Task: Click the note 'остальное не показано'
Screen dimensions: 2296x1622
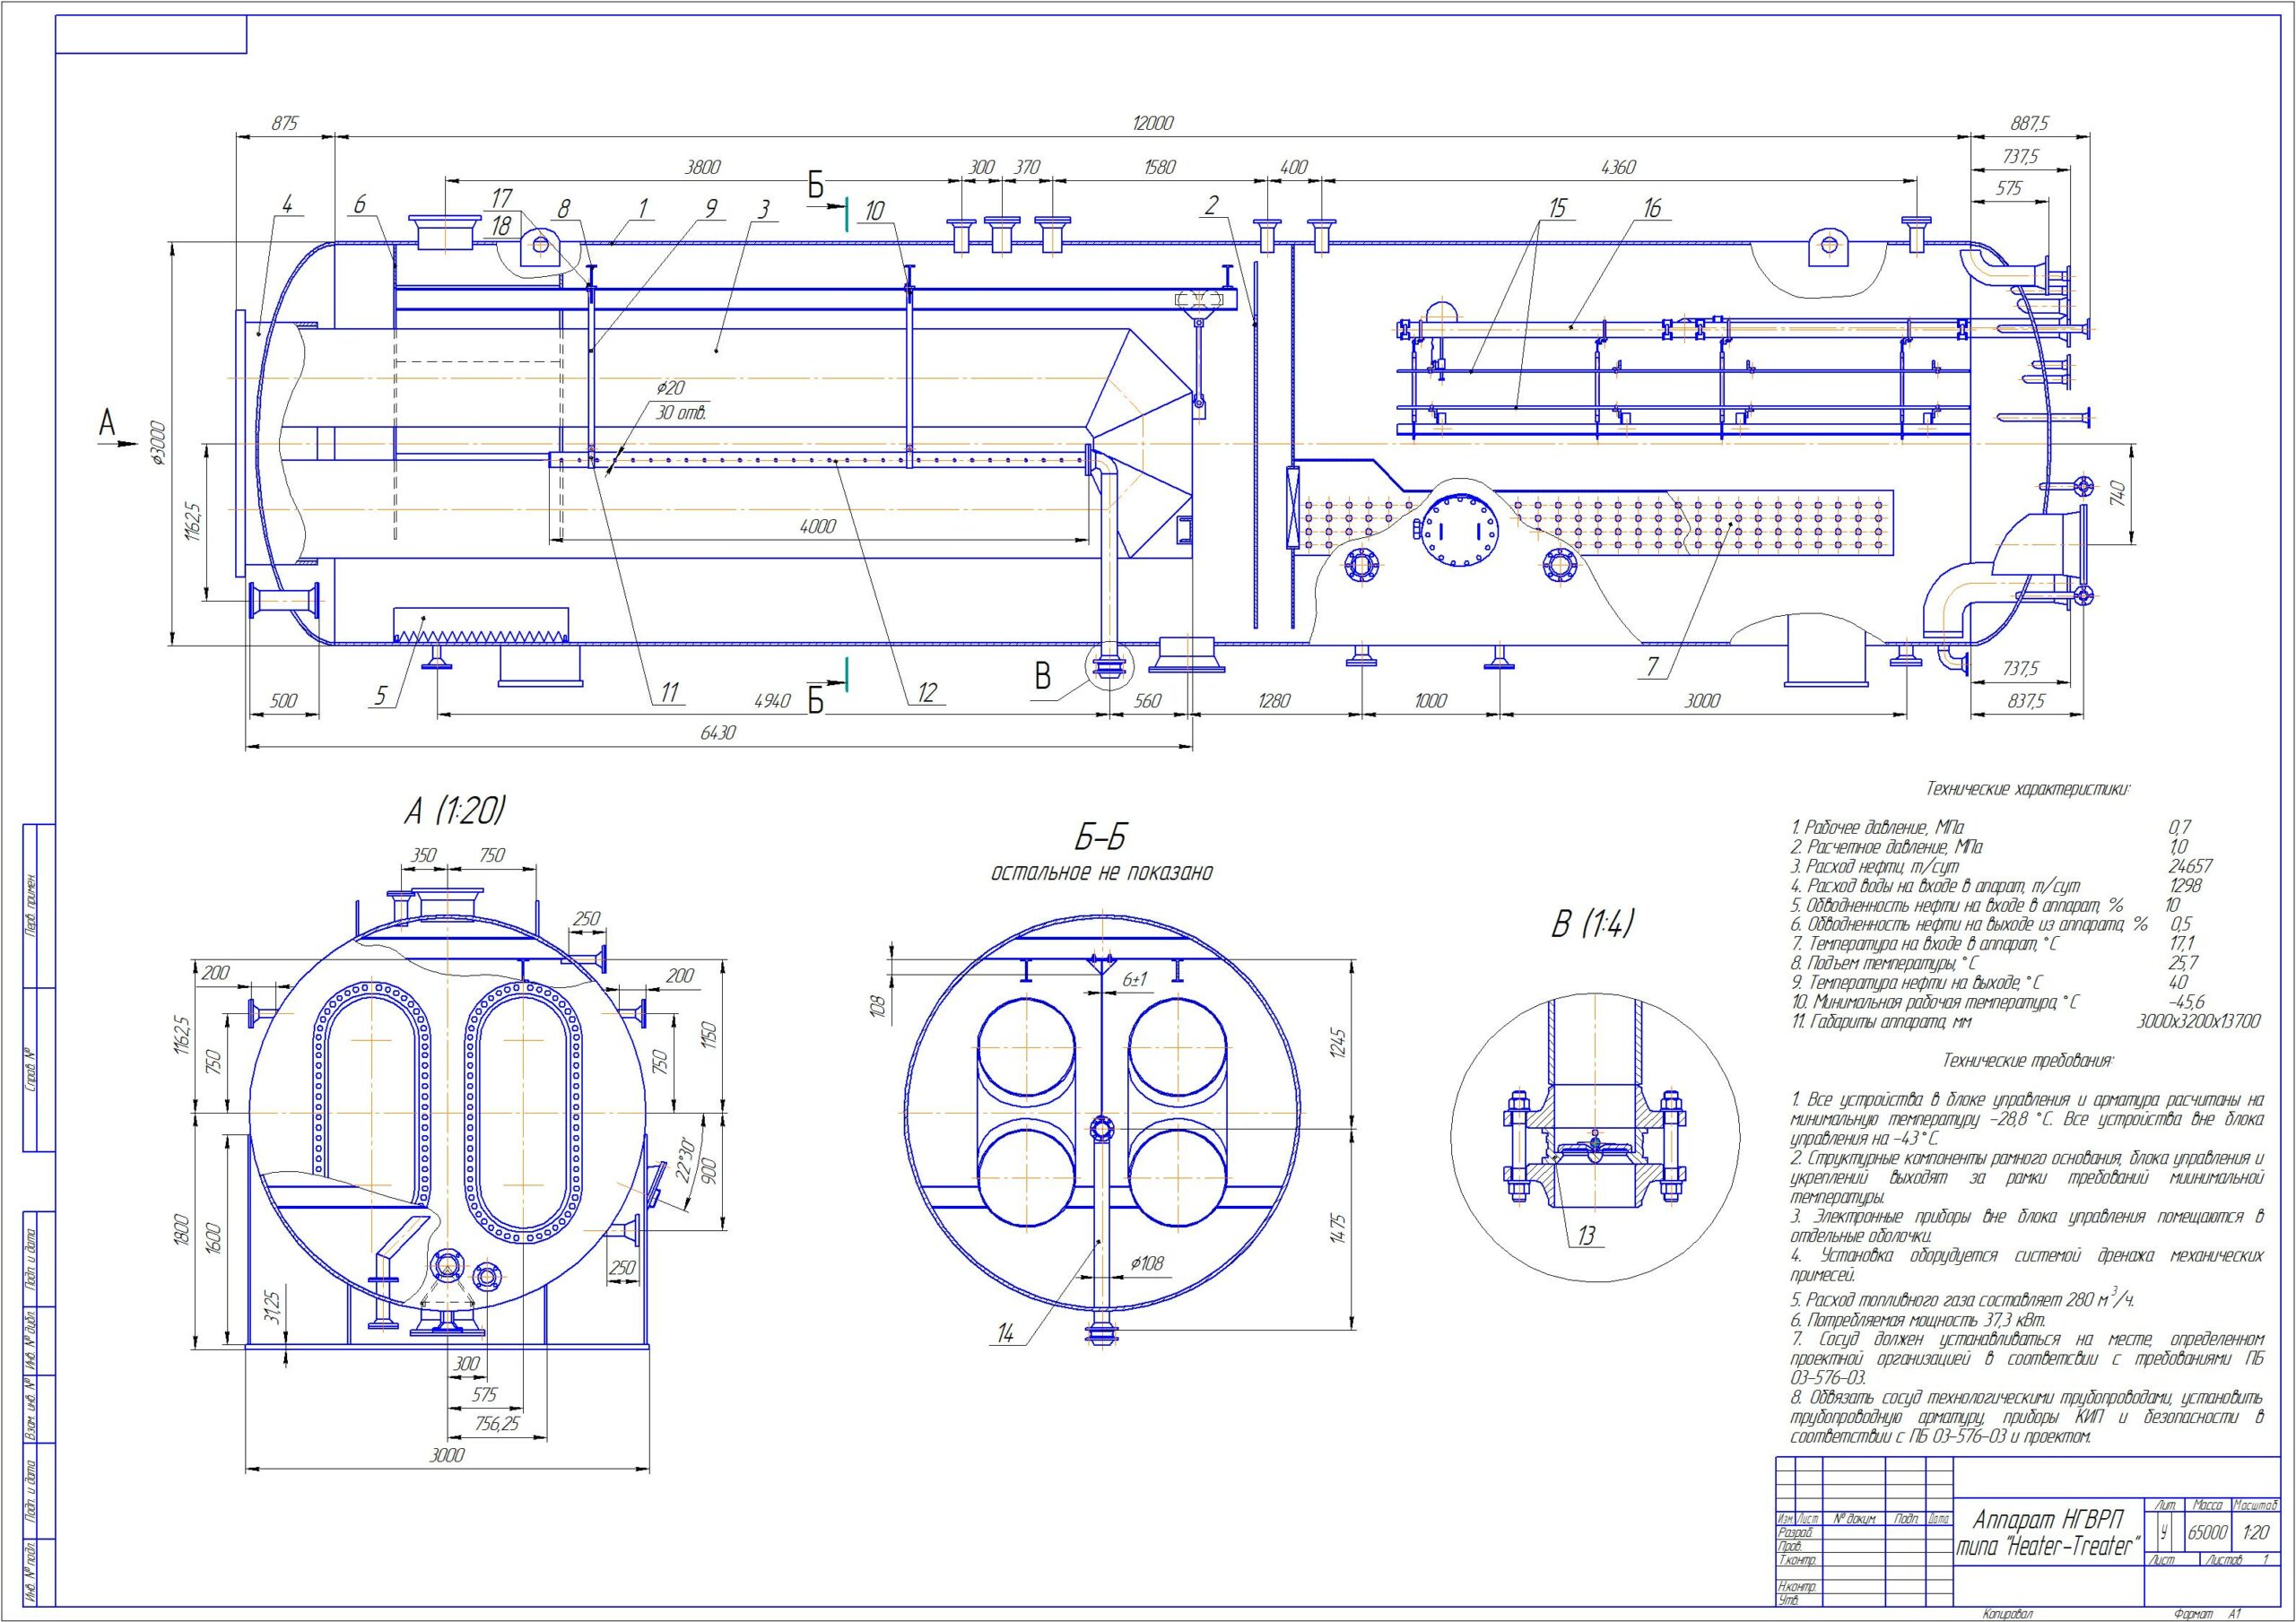Action: (1101, 873)
